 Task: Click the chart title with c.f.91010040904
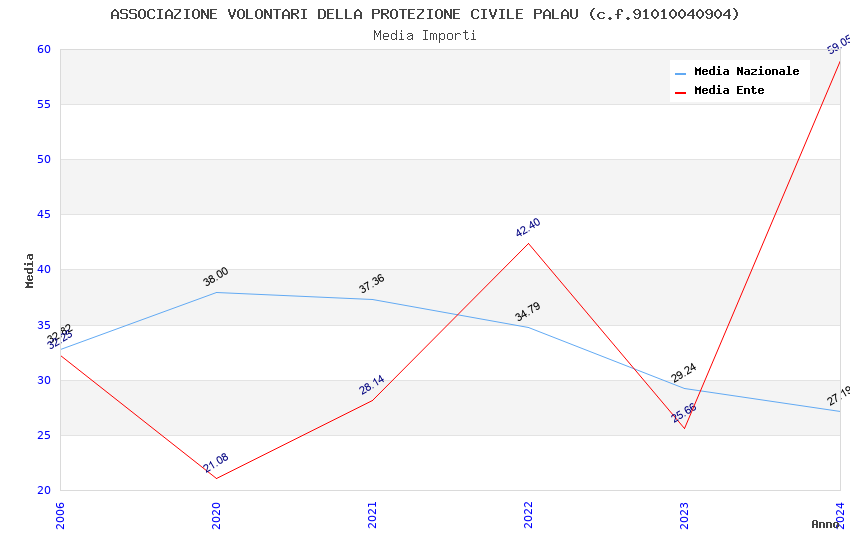pos(425,14)
